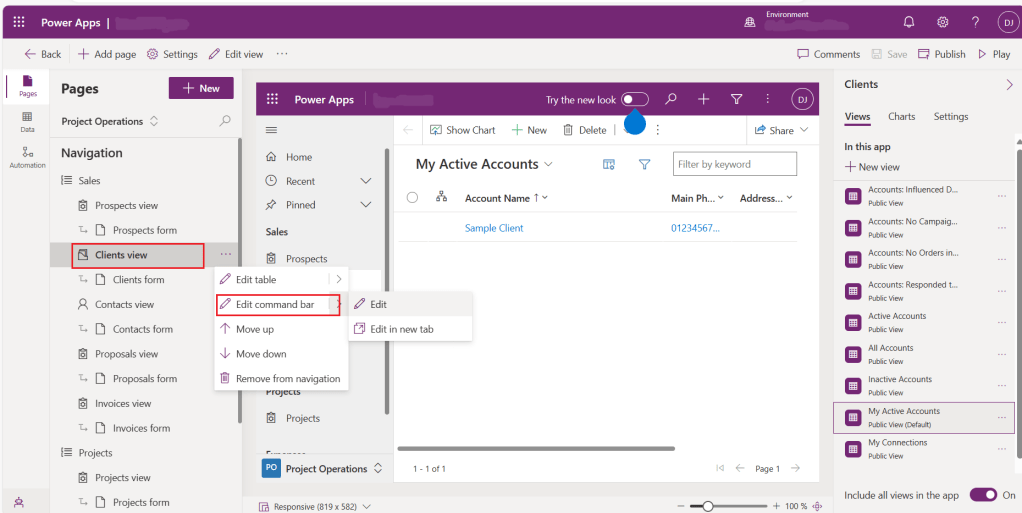Turn off Include all views in the app
The height and width of the screenshot is (513, 1022).
[983, 495]
